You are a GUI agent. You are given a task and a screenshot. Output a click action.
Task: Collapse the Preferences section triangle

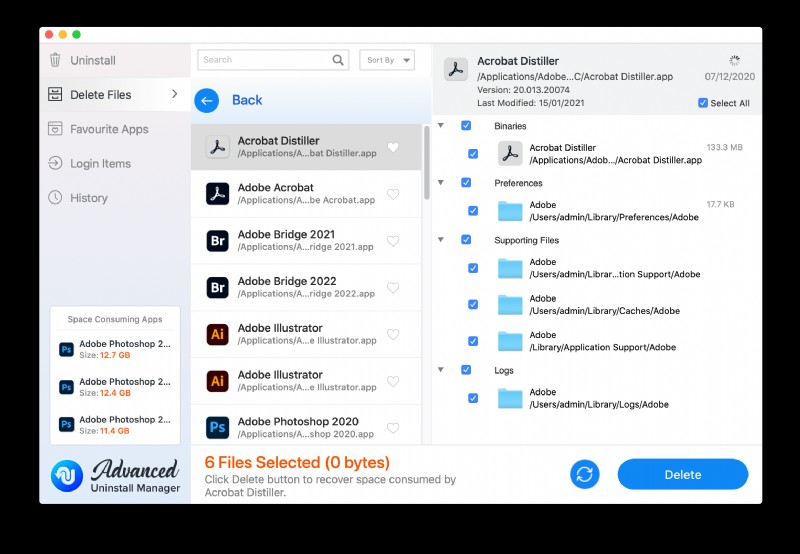pos(441,183)
